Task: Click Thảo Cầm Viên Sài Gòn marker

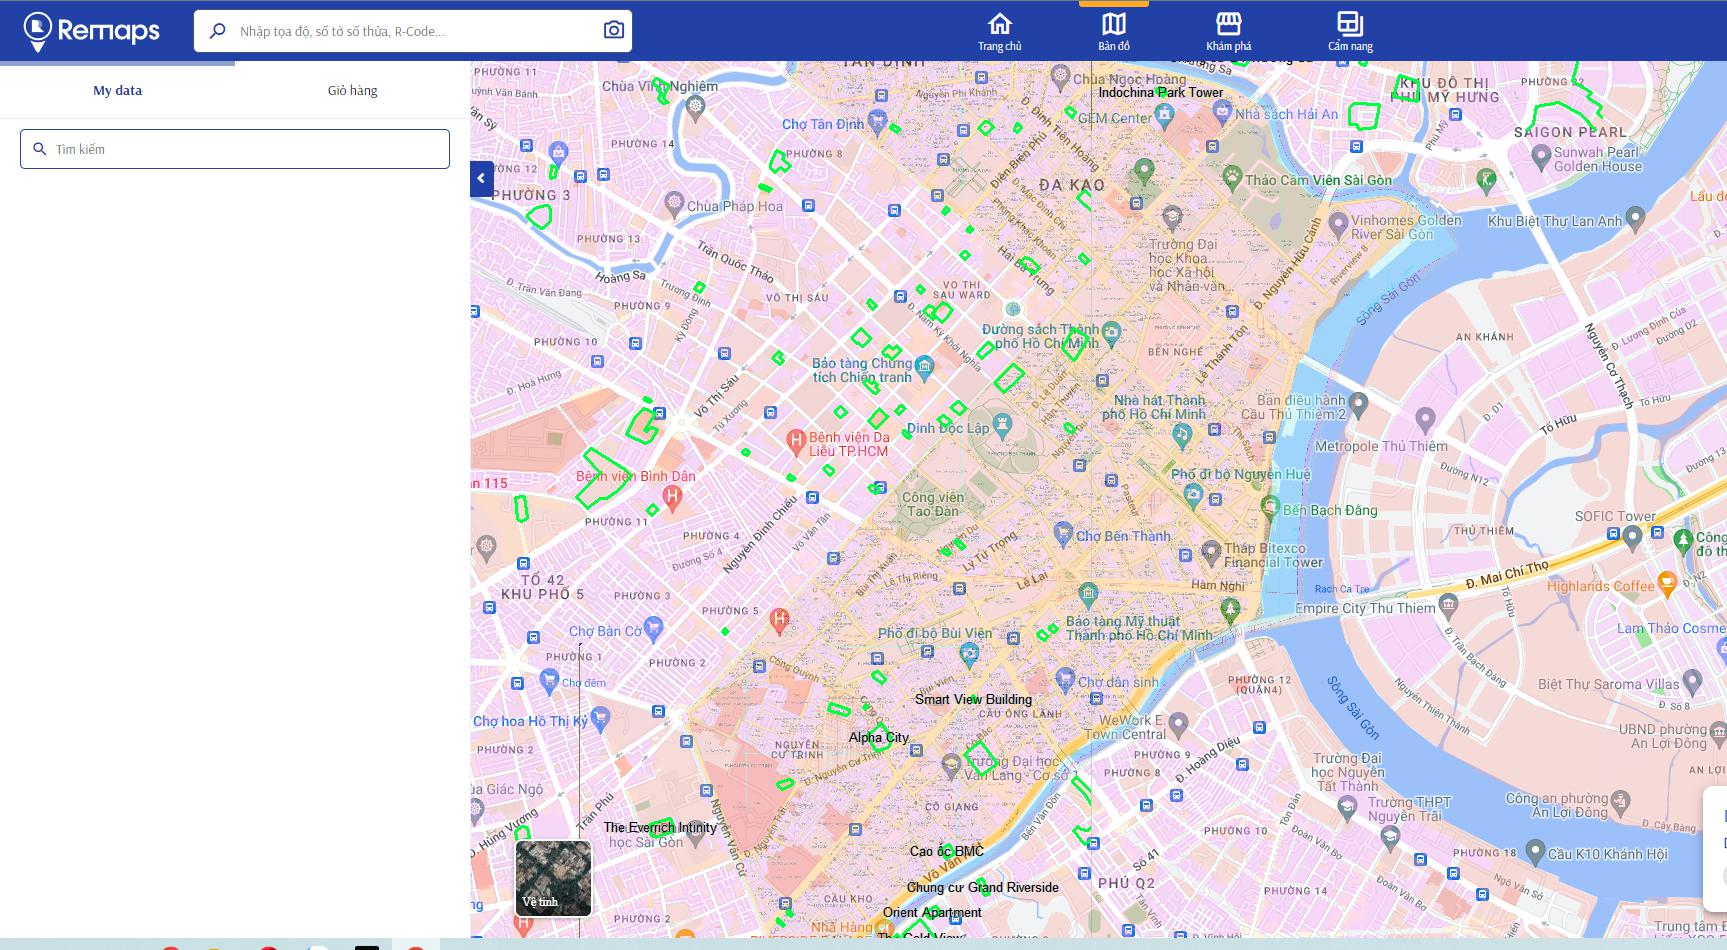Action: coord(1231,177)
